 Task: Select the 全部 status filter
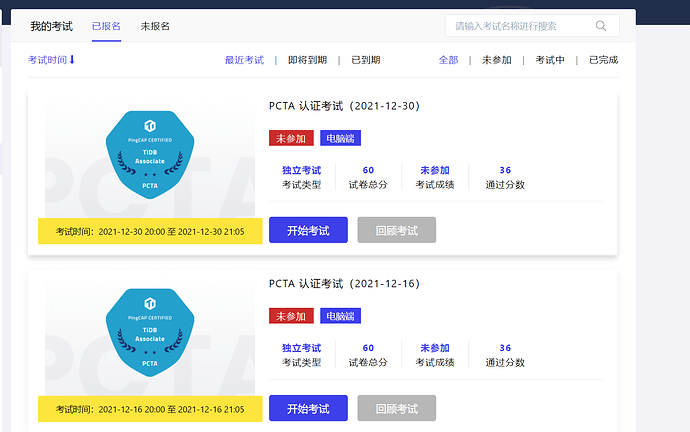(x=448, y=60)
